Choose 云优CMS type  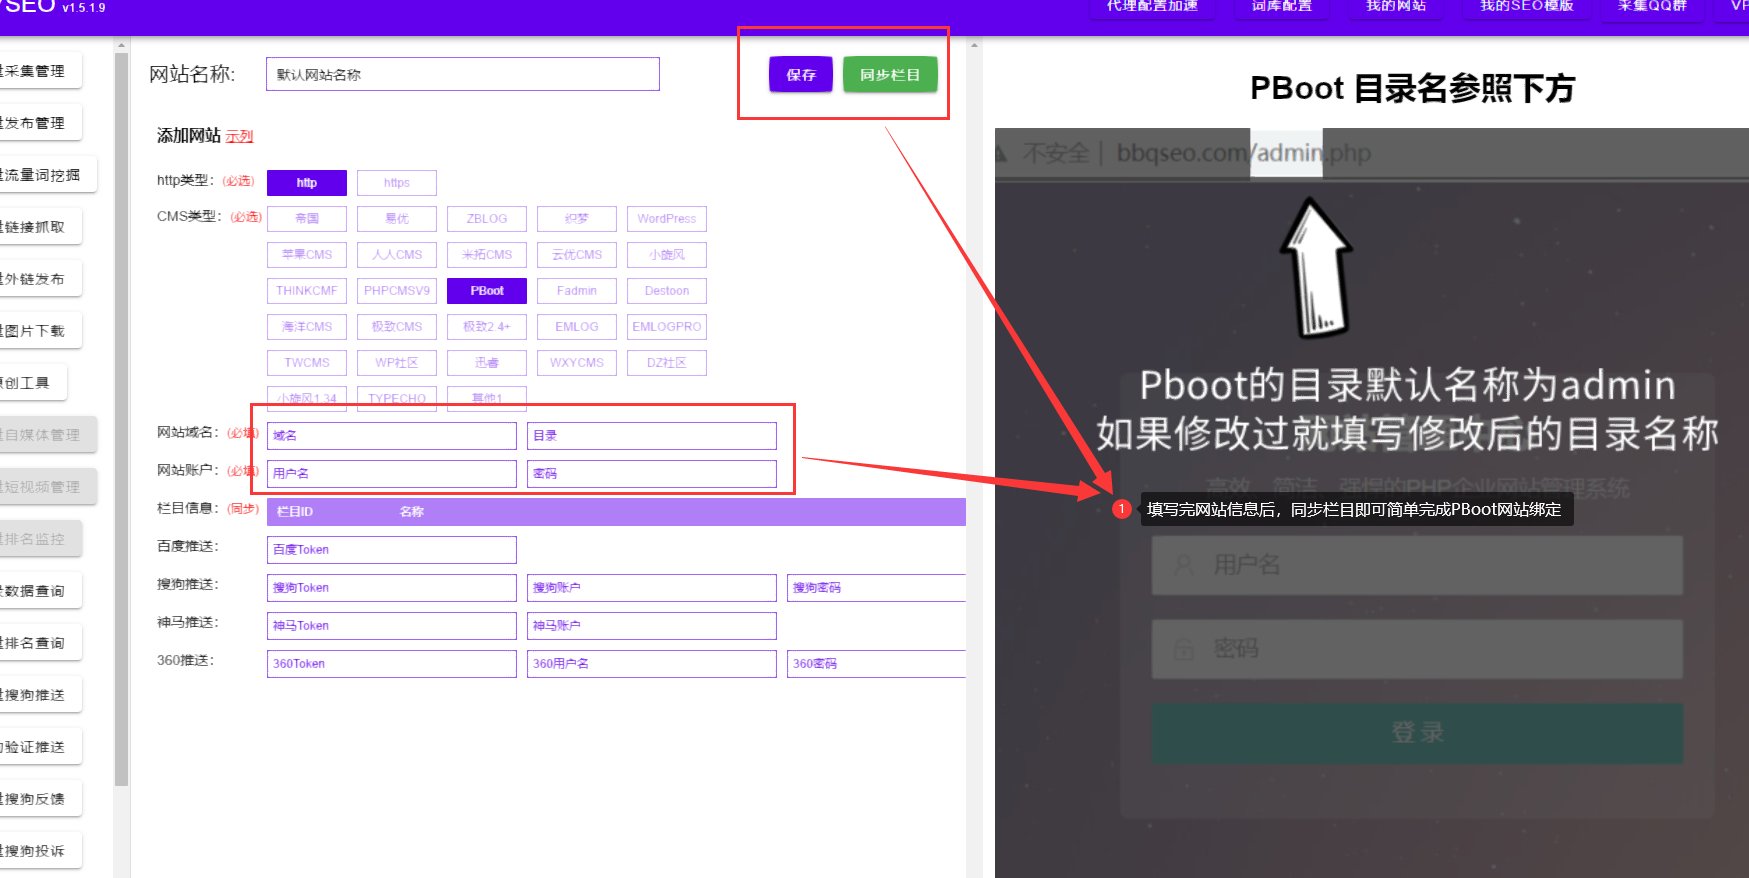coord(577,255)
